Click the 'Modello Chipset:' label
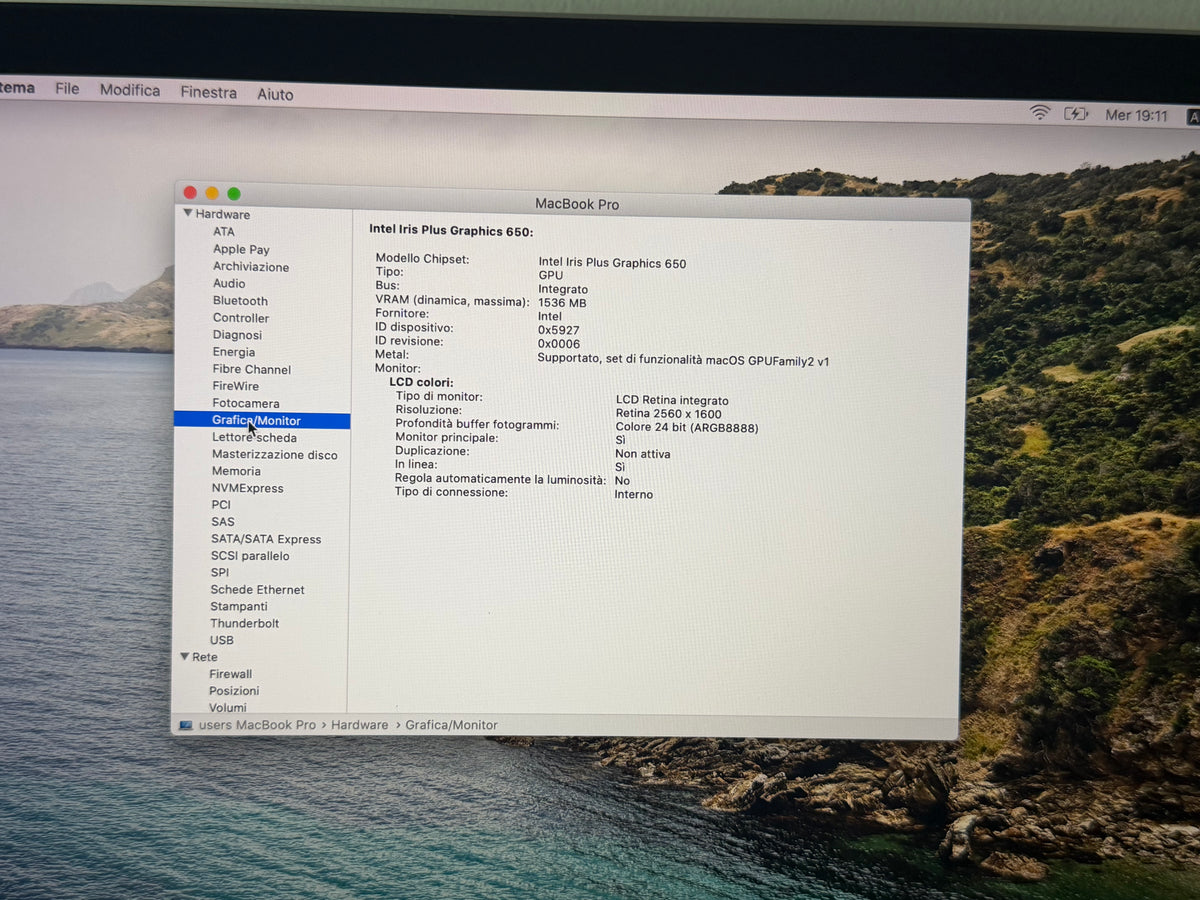This screenshot has width=1200, height=900. (422, 259)
